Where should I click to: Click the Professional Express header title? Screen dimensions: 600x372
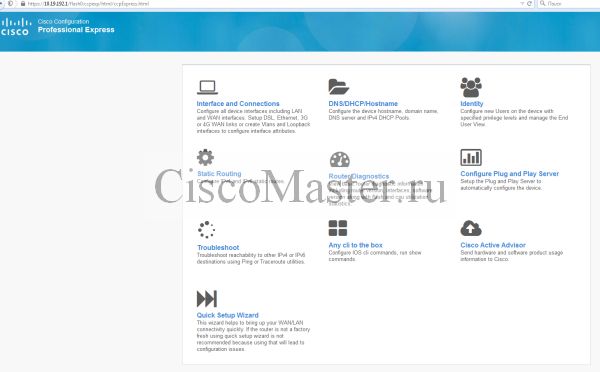point(76,30)
